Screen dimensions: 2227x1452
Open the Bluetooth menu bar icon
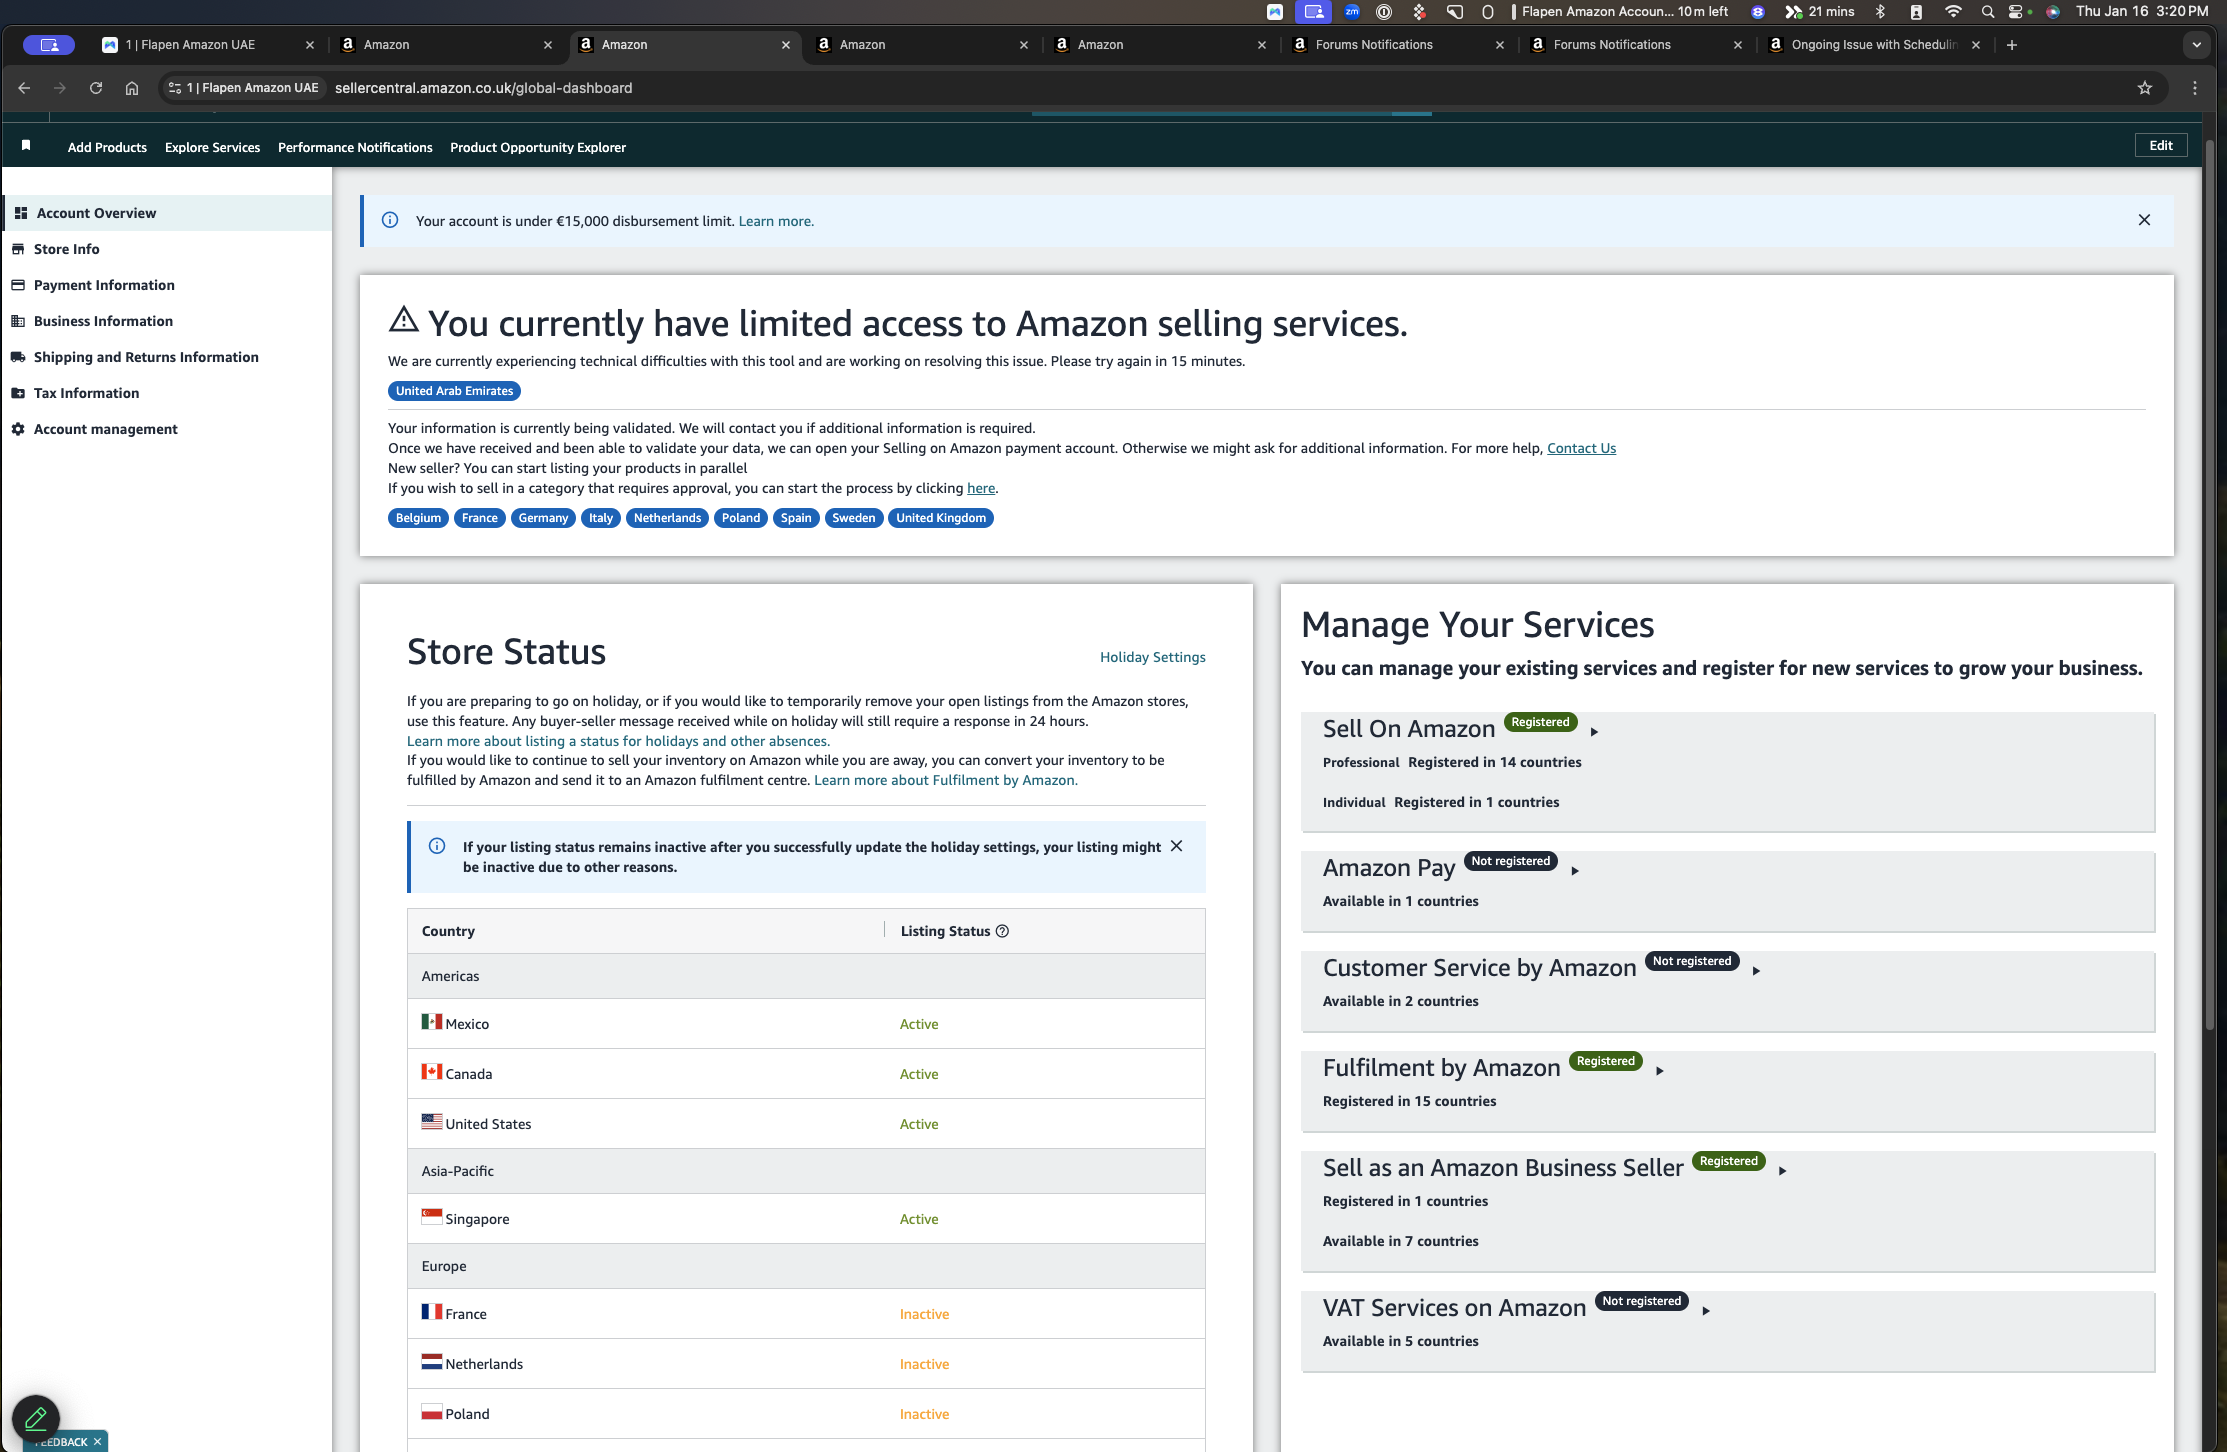pyautogui.click(x=1880, y=12)
